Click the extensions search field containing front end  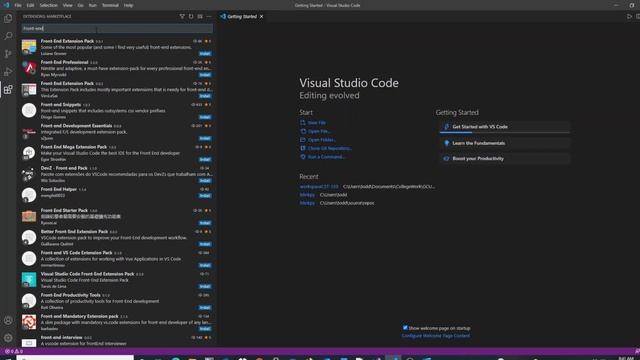click(x=117, y=28)
